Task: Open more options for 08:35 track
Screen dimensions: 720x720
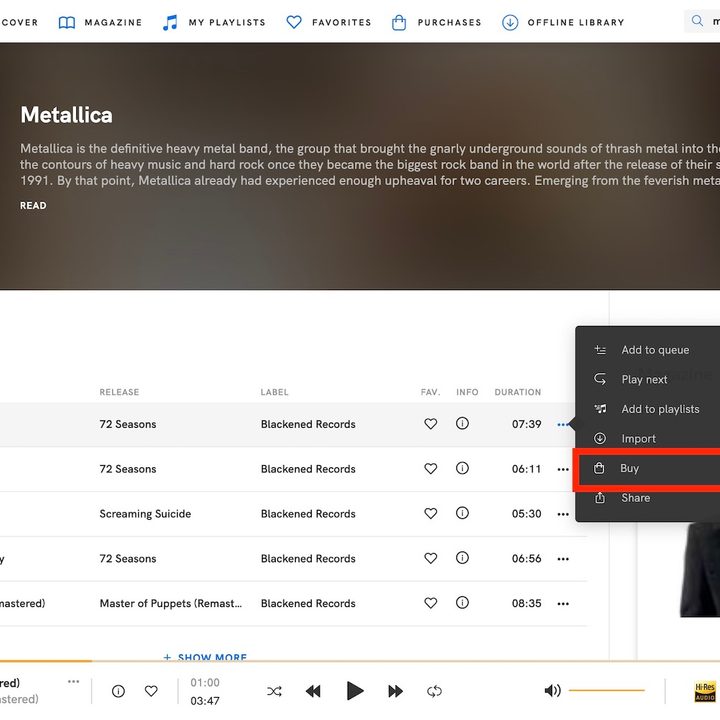Action: 563,604
